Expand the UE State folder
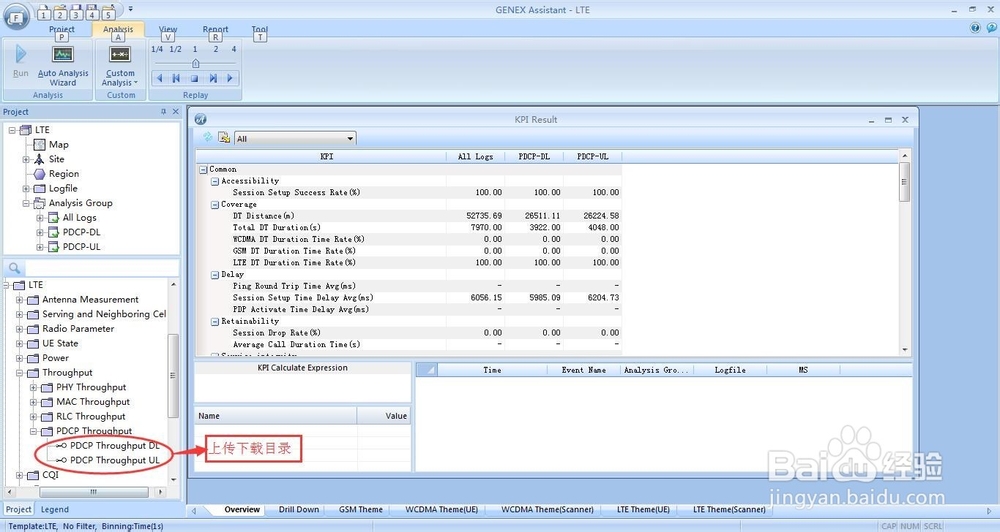The width and height of the screenshot is (1000, 532). click(19, 344)
